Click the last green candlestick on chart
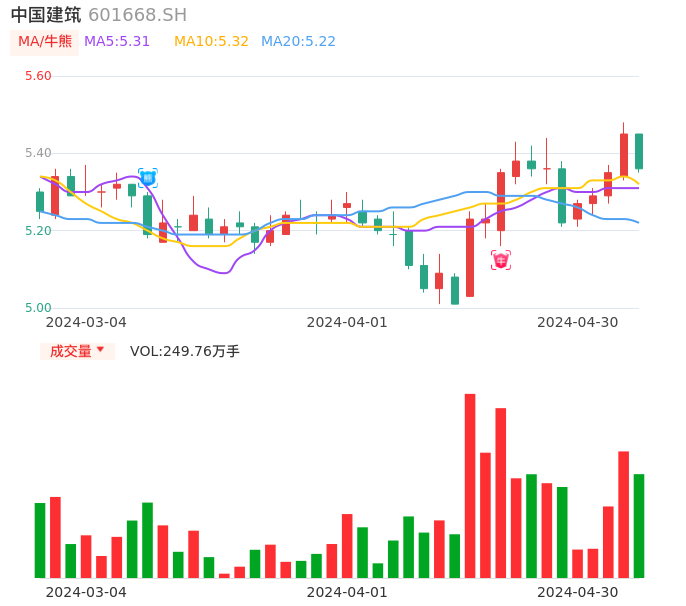The width and height of the screenshot is (686, 606). pos(639,152)
